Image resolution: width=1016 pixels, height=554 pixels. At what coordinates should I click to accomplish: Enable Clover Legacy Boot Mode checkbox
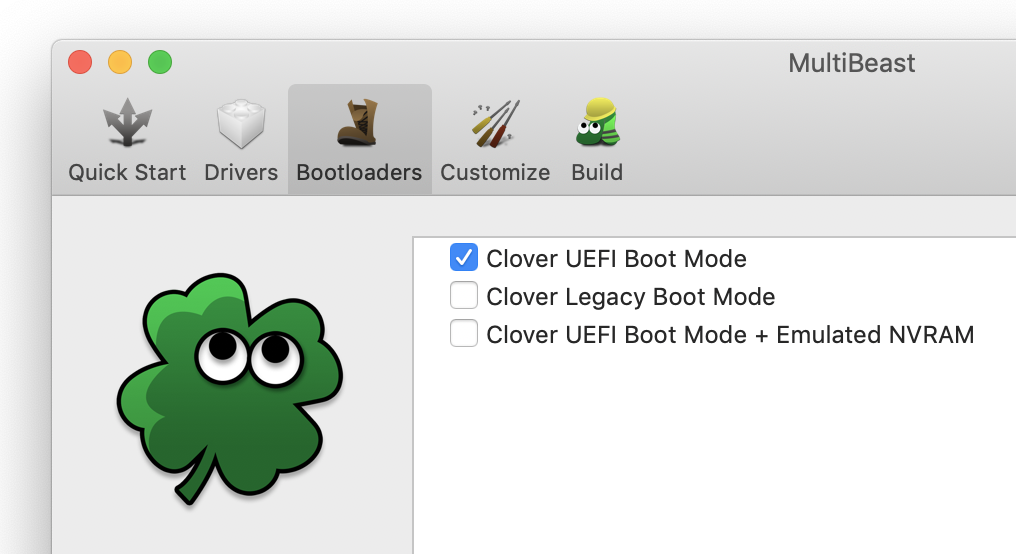(464, 295)
